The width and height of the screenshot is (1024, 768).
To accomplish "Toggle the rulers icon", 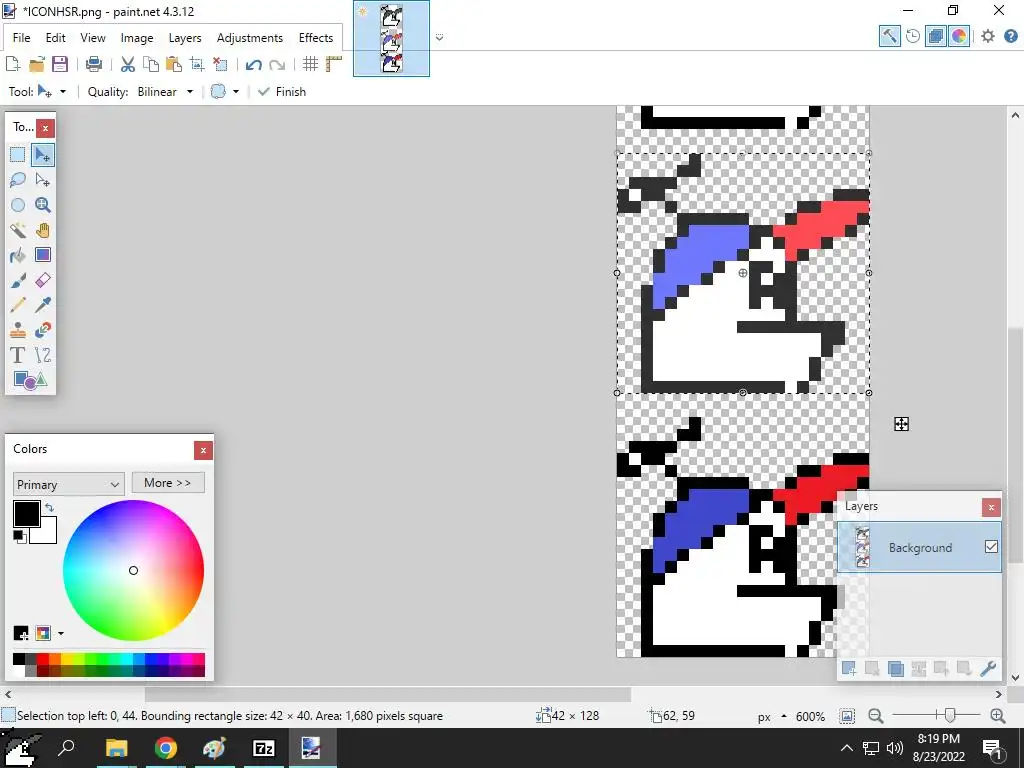I will [334, 64].
